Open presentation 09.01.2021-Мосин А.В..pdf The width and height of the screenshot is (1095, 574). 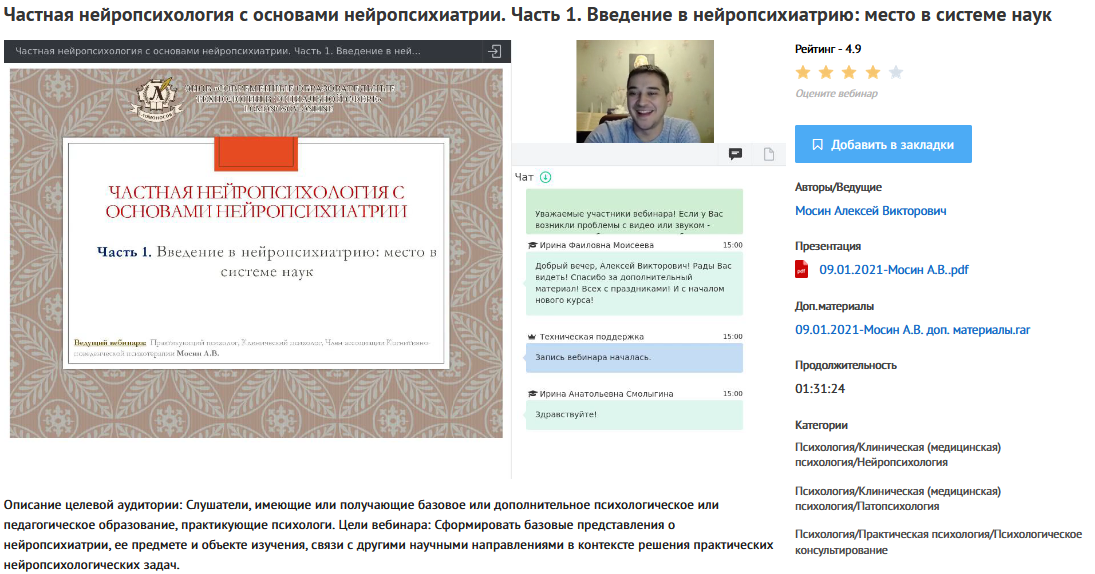coord(893,269)
